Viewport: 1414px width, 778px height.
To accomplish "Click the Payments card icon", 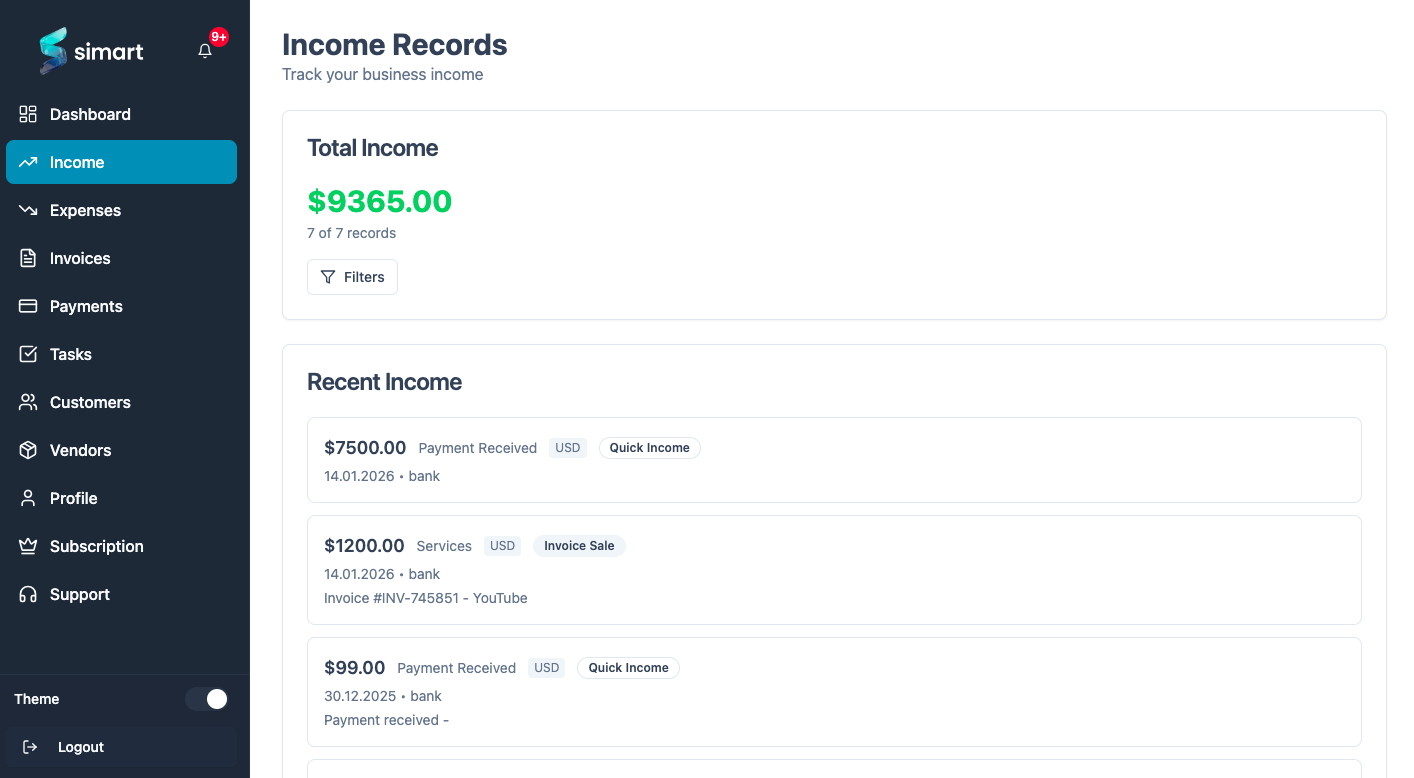I will point(28,306).
